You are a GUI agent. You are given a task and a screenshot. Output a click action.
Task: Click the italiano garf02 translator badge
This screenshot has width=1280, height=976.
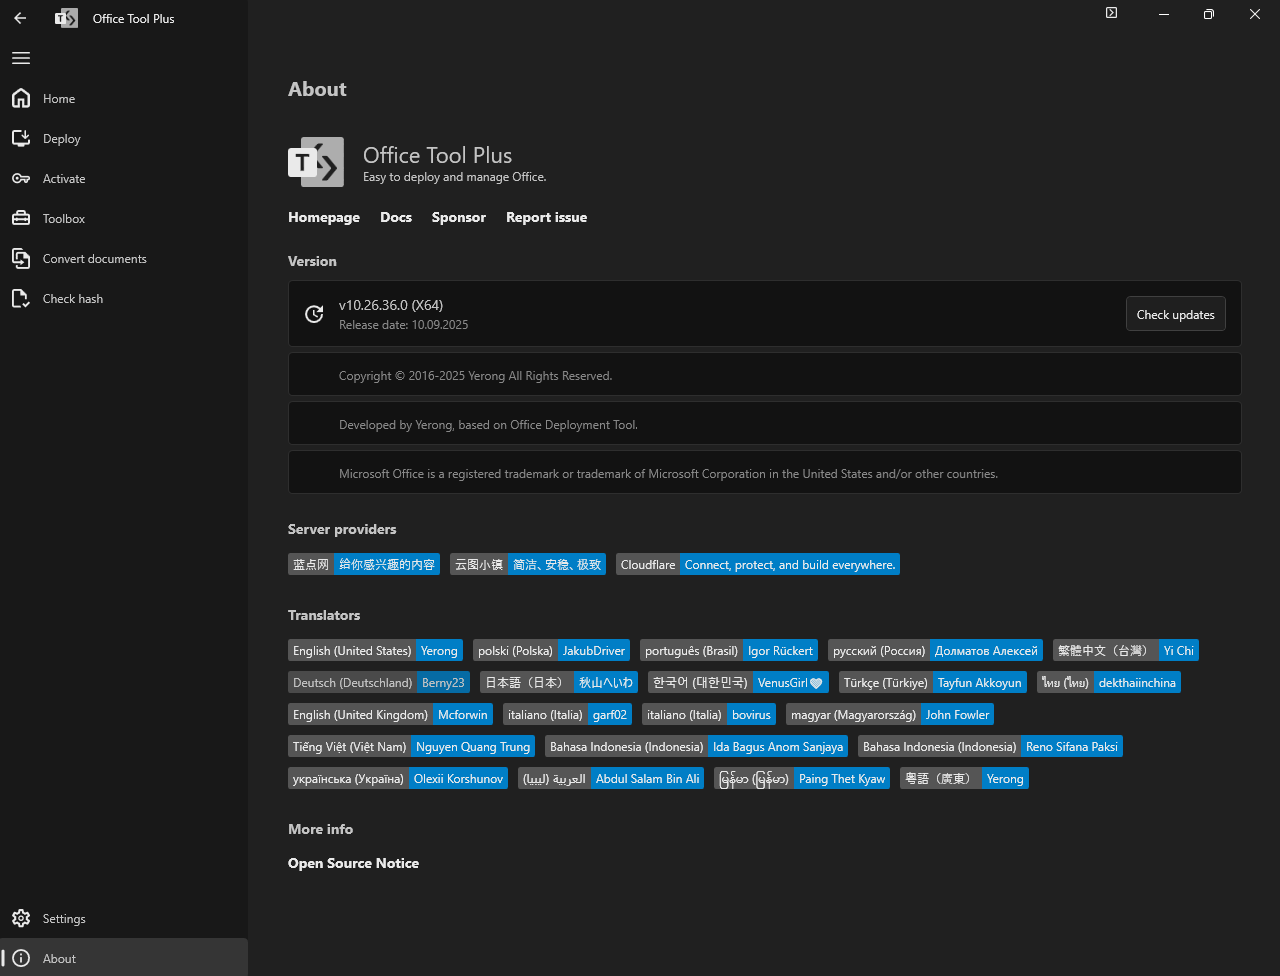pyautogui.click(x=567, y=715)
